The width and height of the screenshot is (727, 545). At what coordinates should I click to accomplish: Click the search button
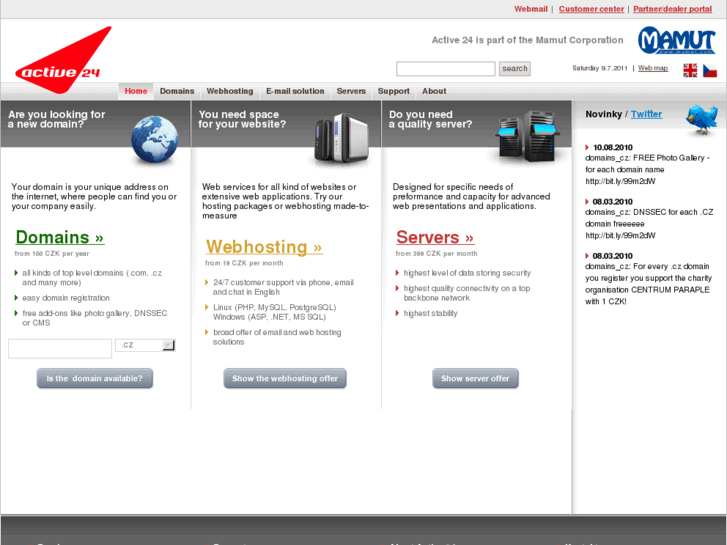point(515,69)
